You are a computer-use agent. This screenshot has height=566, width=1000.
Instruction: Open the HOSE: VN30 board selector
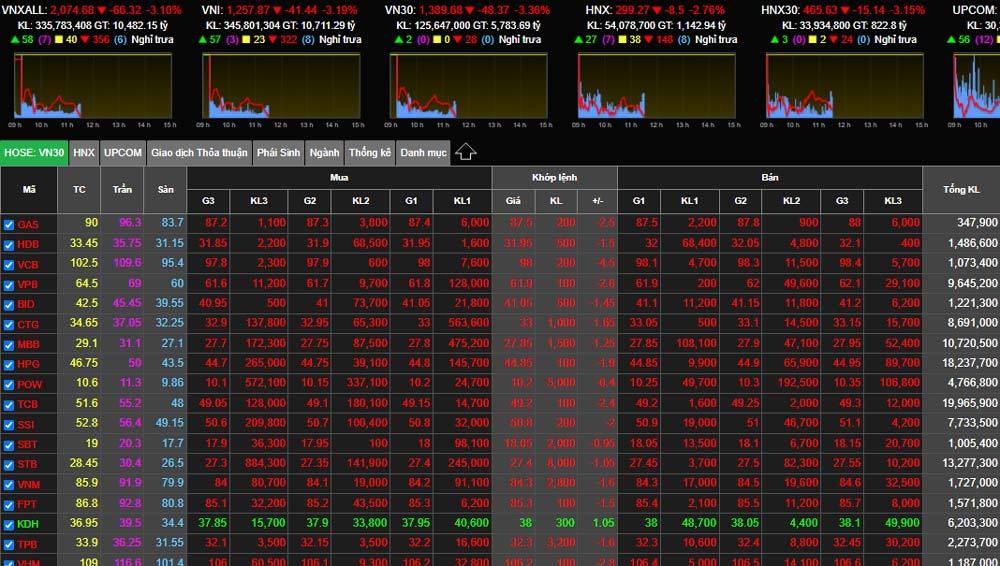(x=34, y=153)
